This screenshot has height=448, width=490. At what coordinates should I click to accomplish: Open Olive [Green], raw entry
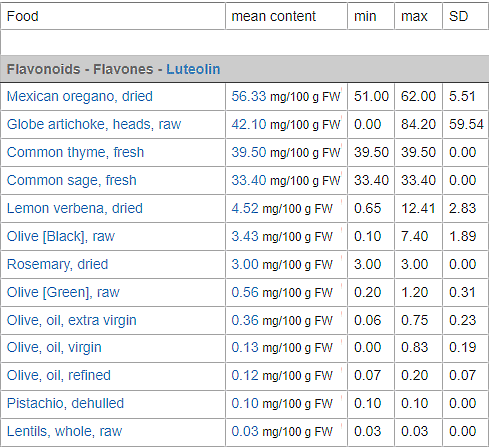click(x=63, y=292)
